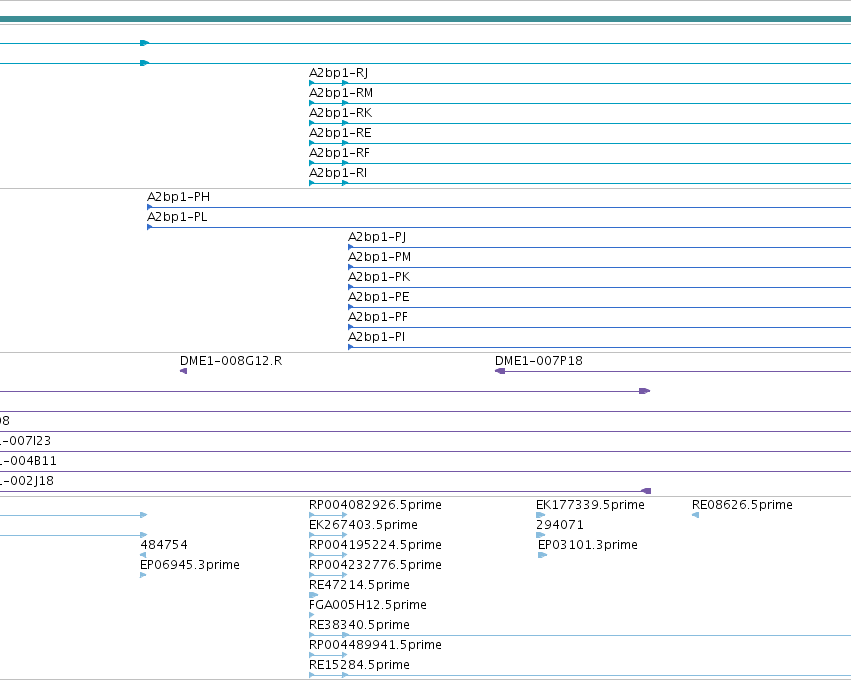
Task: Click the A2bp1-PJ feature start arrowhead
Action: [x=351, y=247]
